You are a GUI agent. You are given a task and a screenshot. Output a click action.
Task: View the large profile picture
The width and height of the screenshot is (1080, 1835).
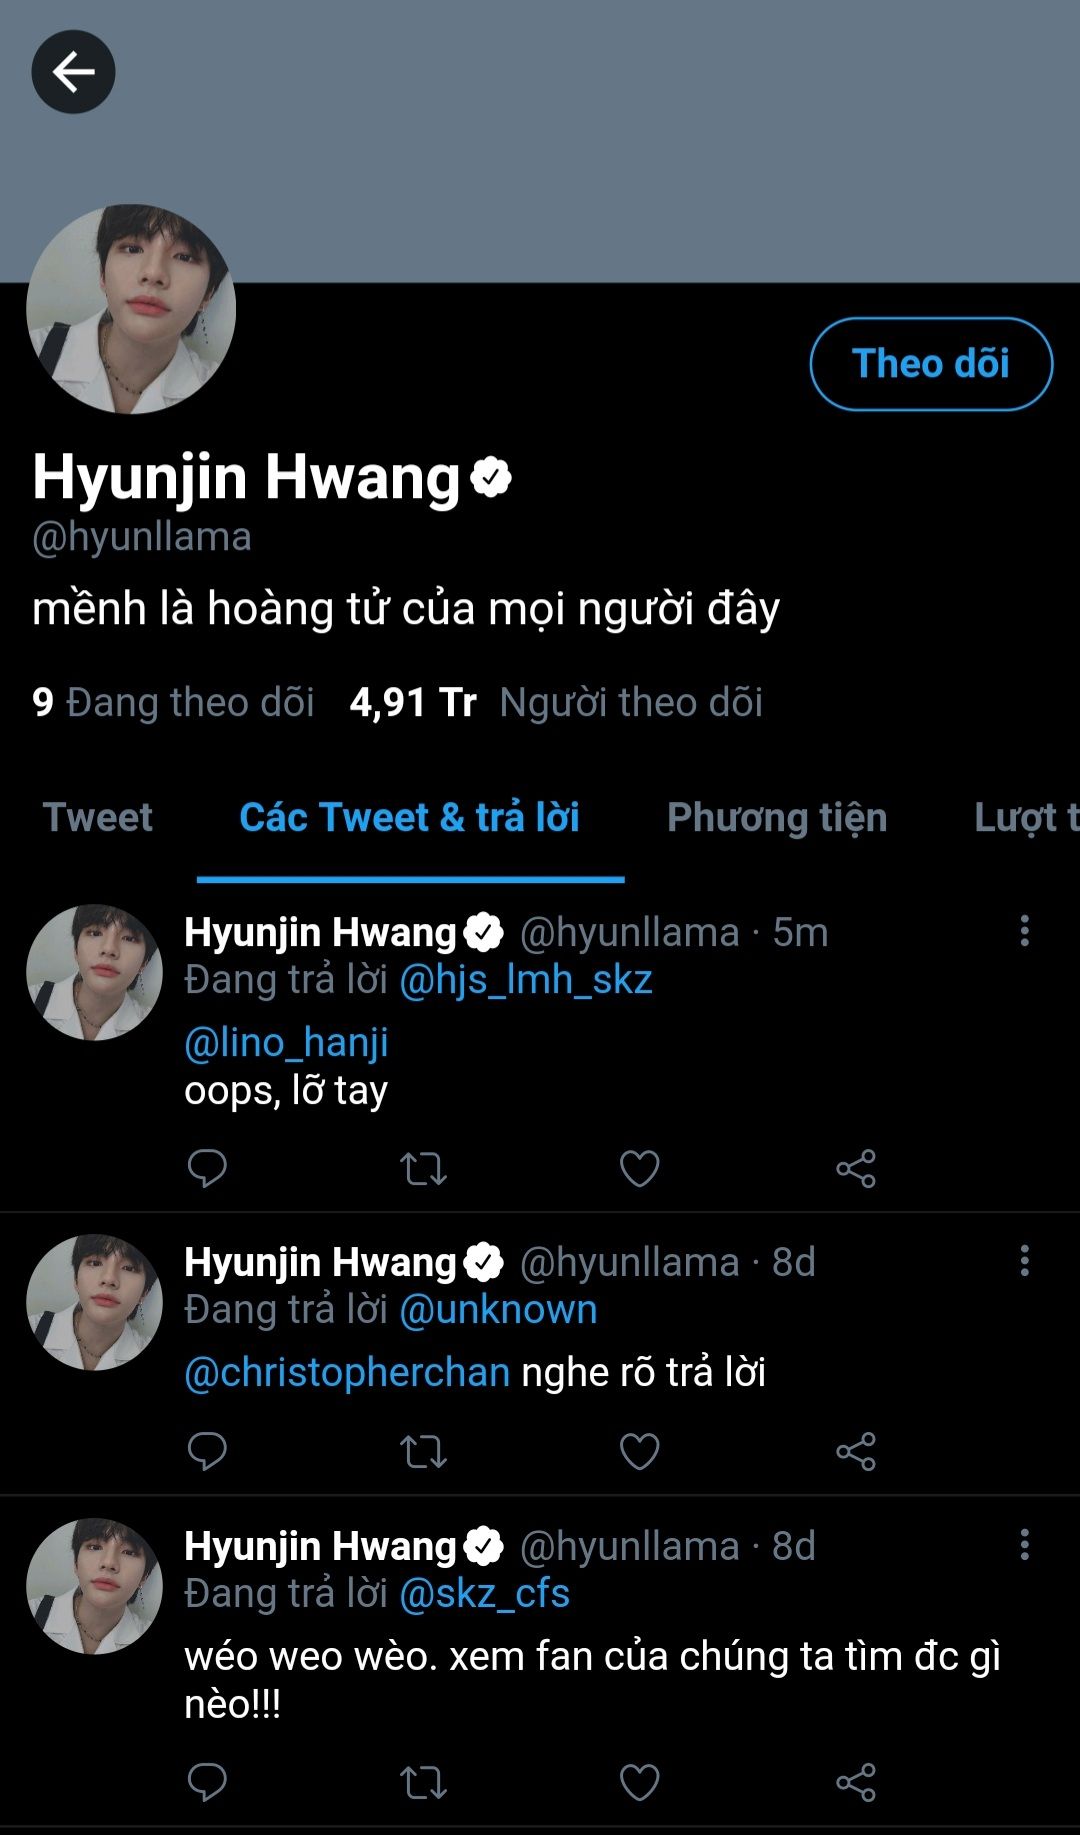[x=131, y=309]
